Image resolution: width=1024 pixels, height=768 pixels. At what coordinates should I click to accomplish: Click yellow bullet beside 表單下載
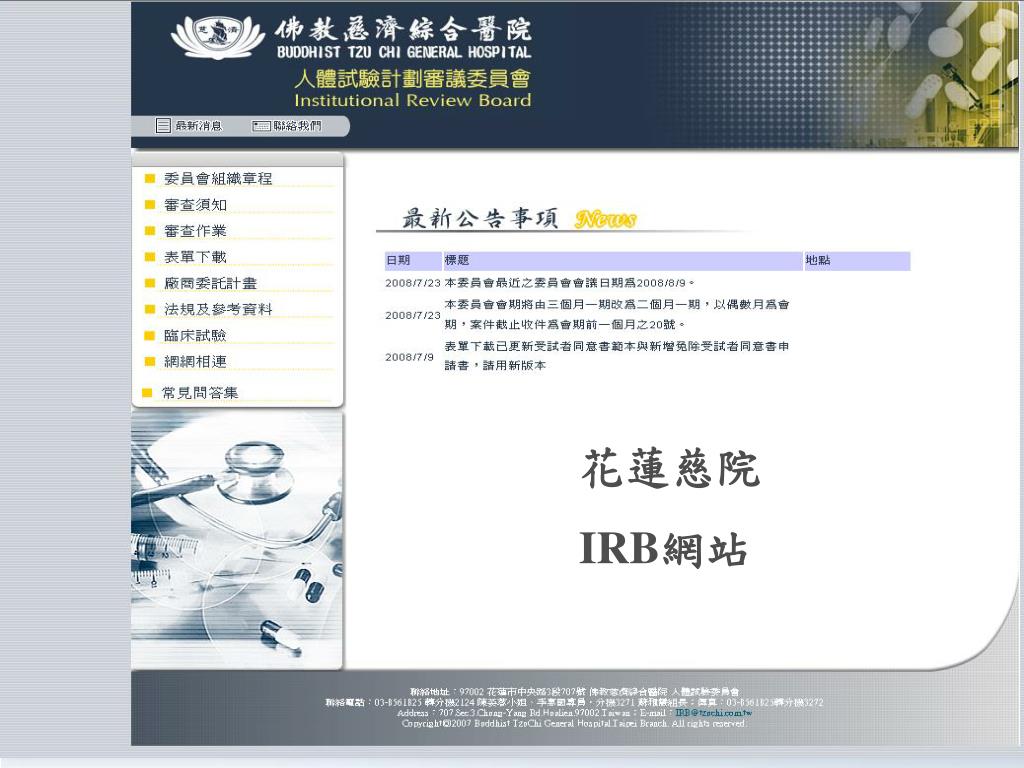[150, 257]
